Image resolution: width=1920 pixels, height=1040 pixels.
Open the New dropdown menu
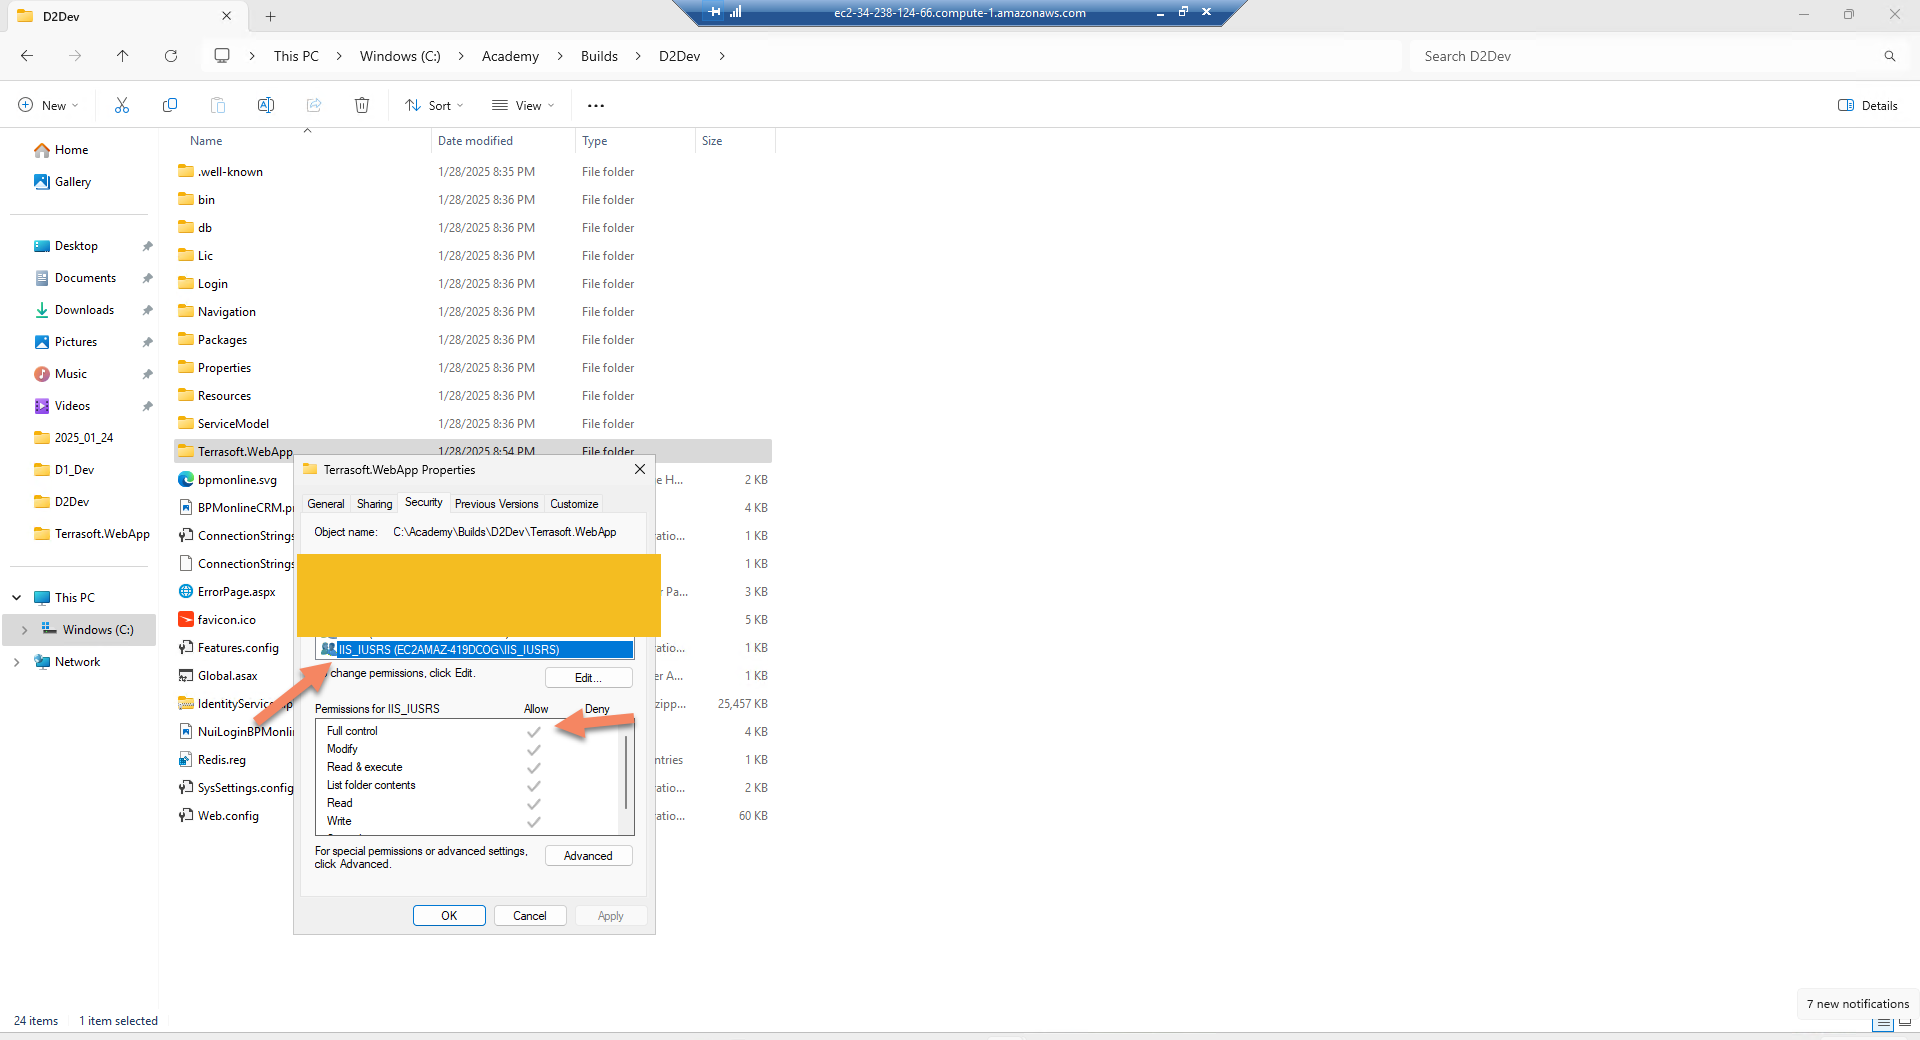pos(48,105)
